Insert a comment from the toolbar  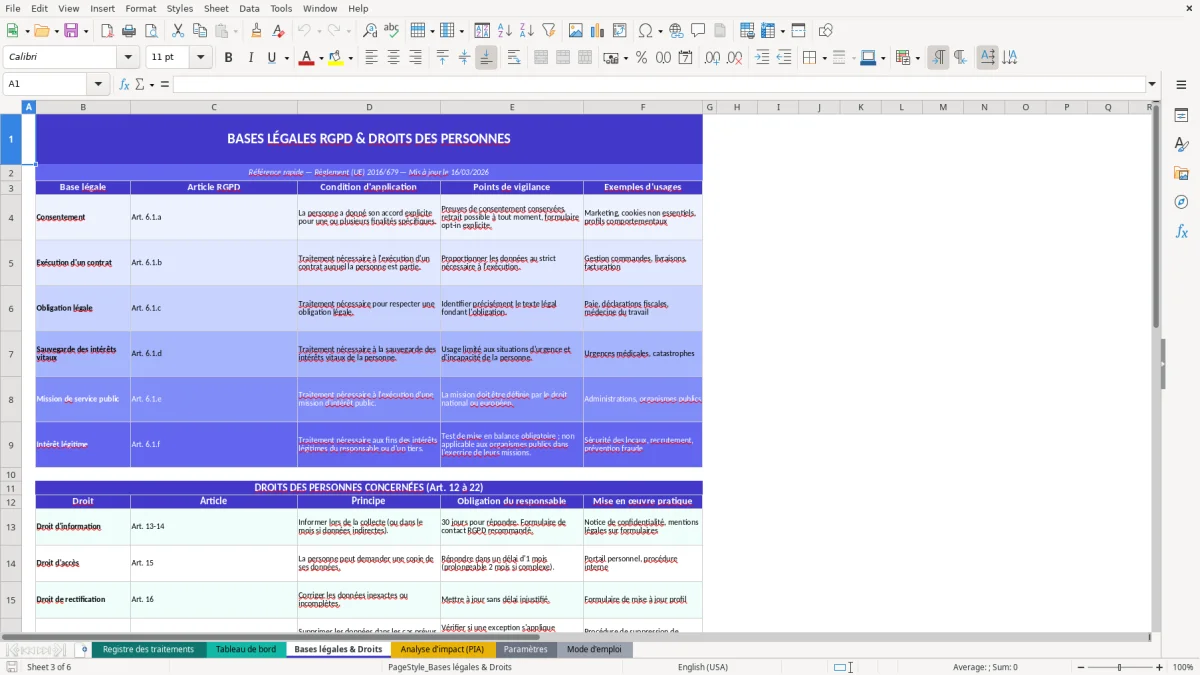[697, 31]
